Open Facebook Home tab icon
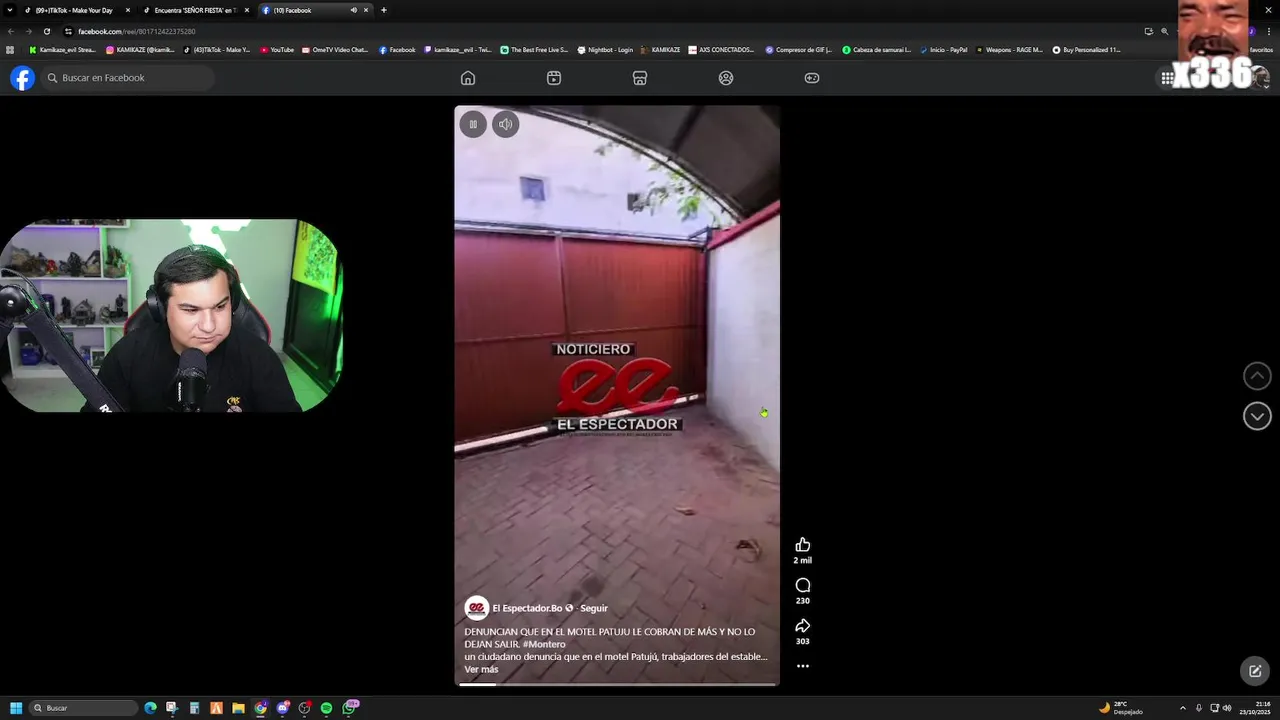 468,78
